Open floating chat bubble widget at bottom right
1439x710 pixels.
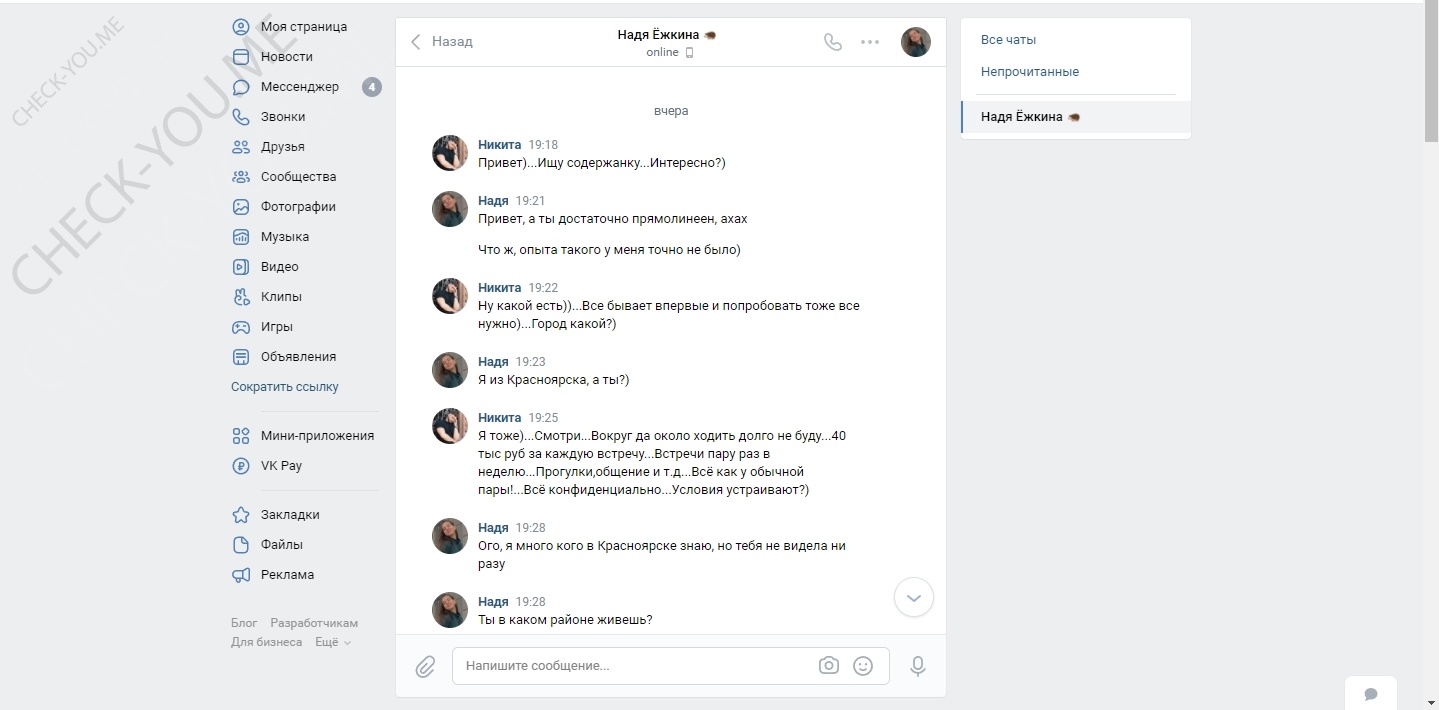(1371, 694)
